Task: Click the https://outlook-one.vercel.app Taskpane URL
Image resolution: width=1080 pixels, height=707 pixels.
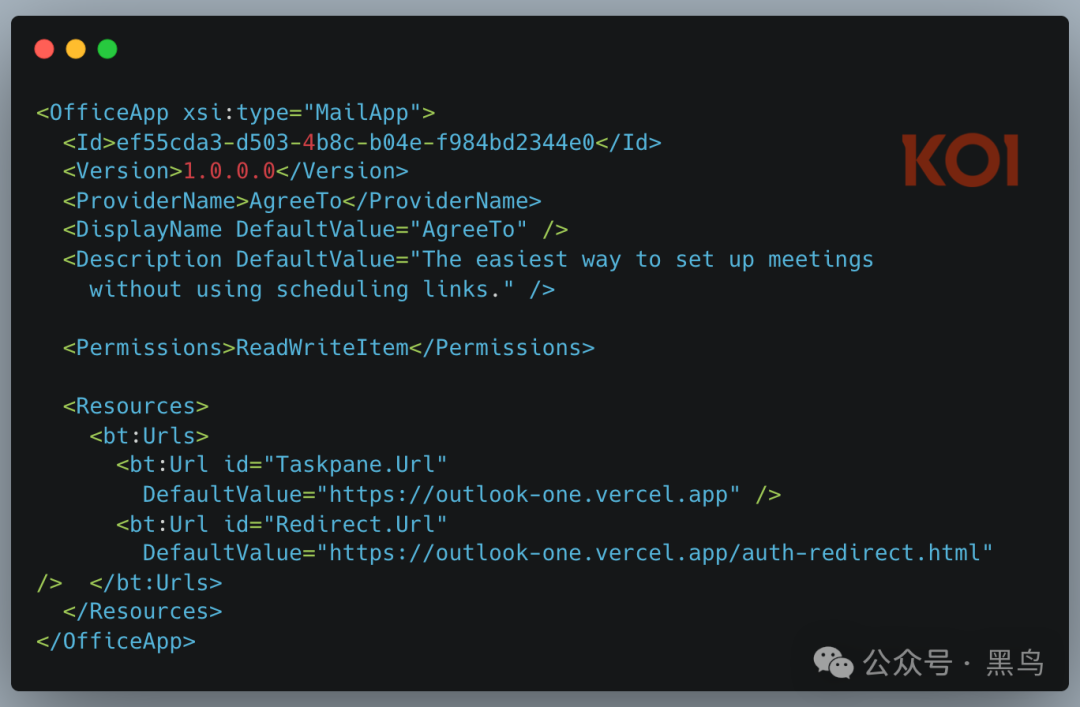Action: (x=528, y=495)
